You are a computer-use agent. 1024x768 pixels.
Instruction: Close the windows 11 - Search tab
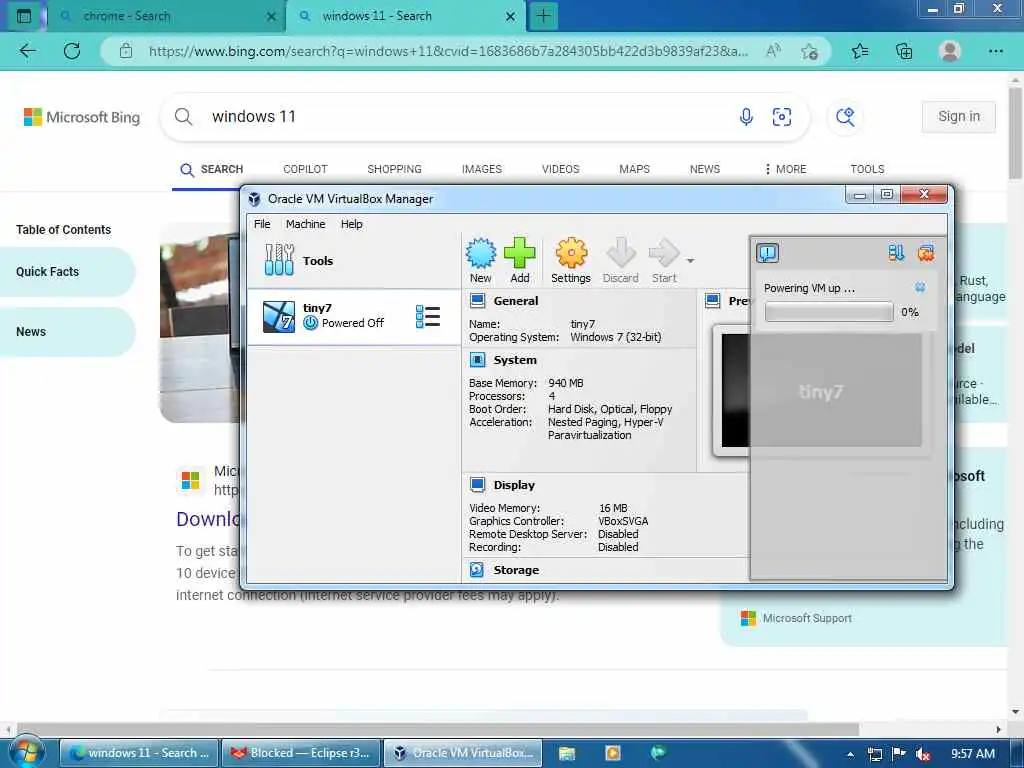(511, 17)
